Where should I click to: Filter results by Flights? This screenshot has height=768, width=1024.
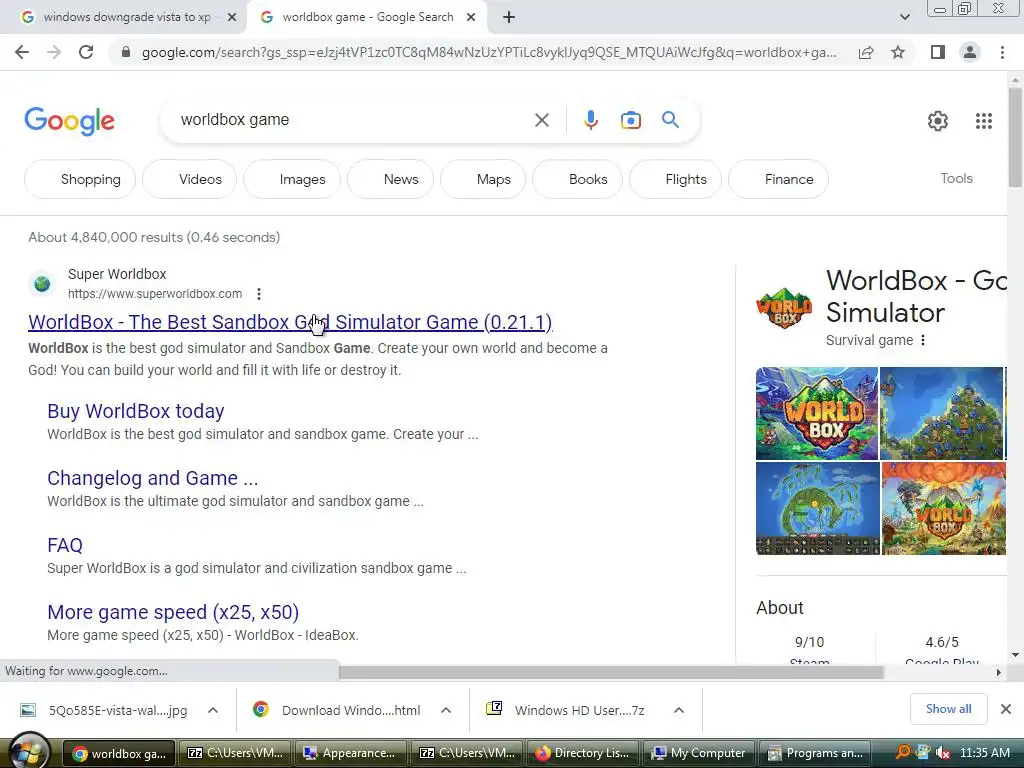675,179
